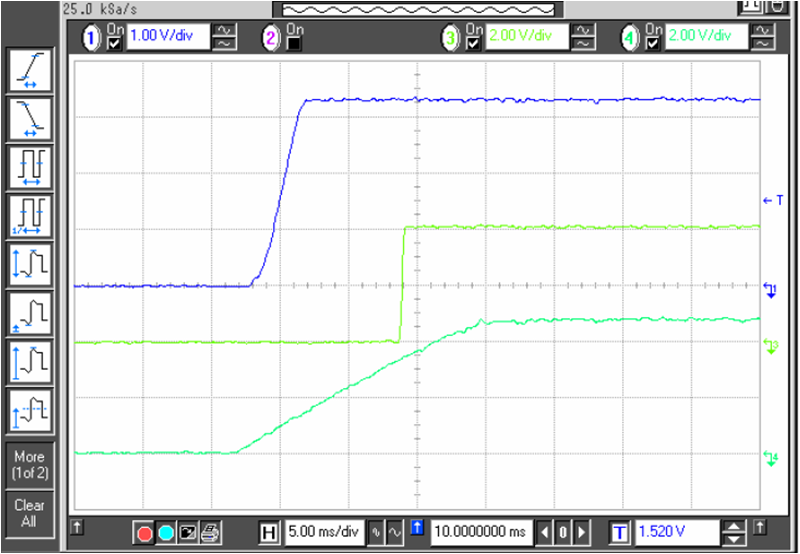Click the 5.00 ms/div timebase field
This screenshot has height=554, width=800.
[x=324, y=533]
